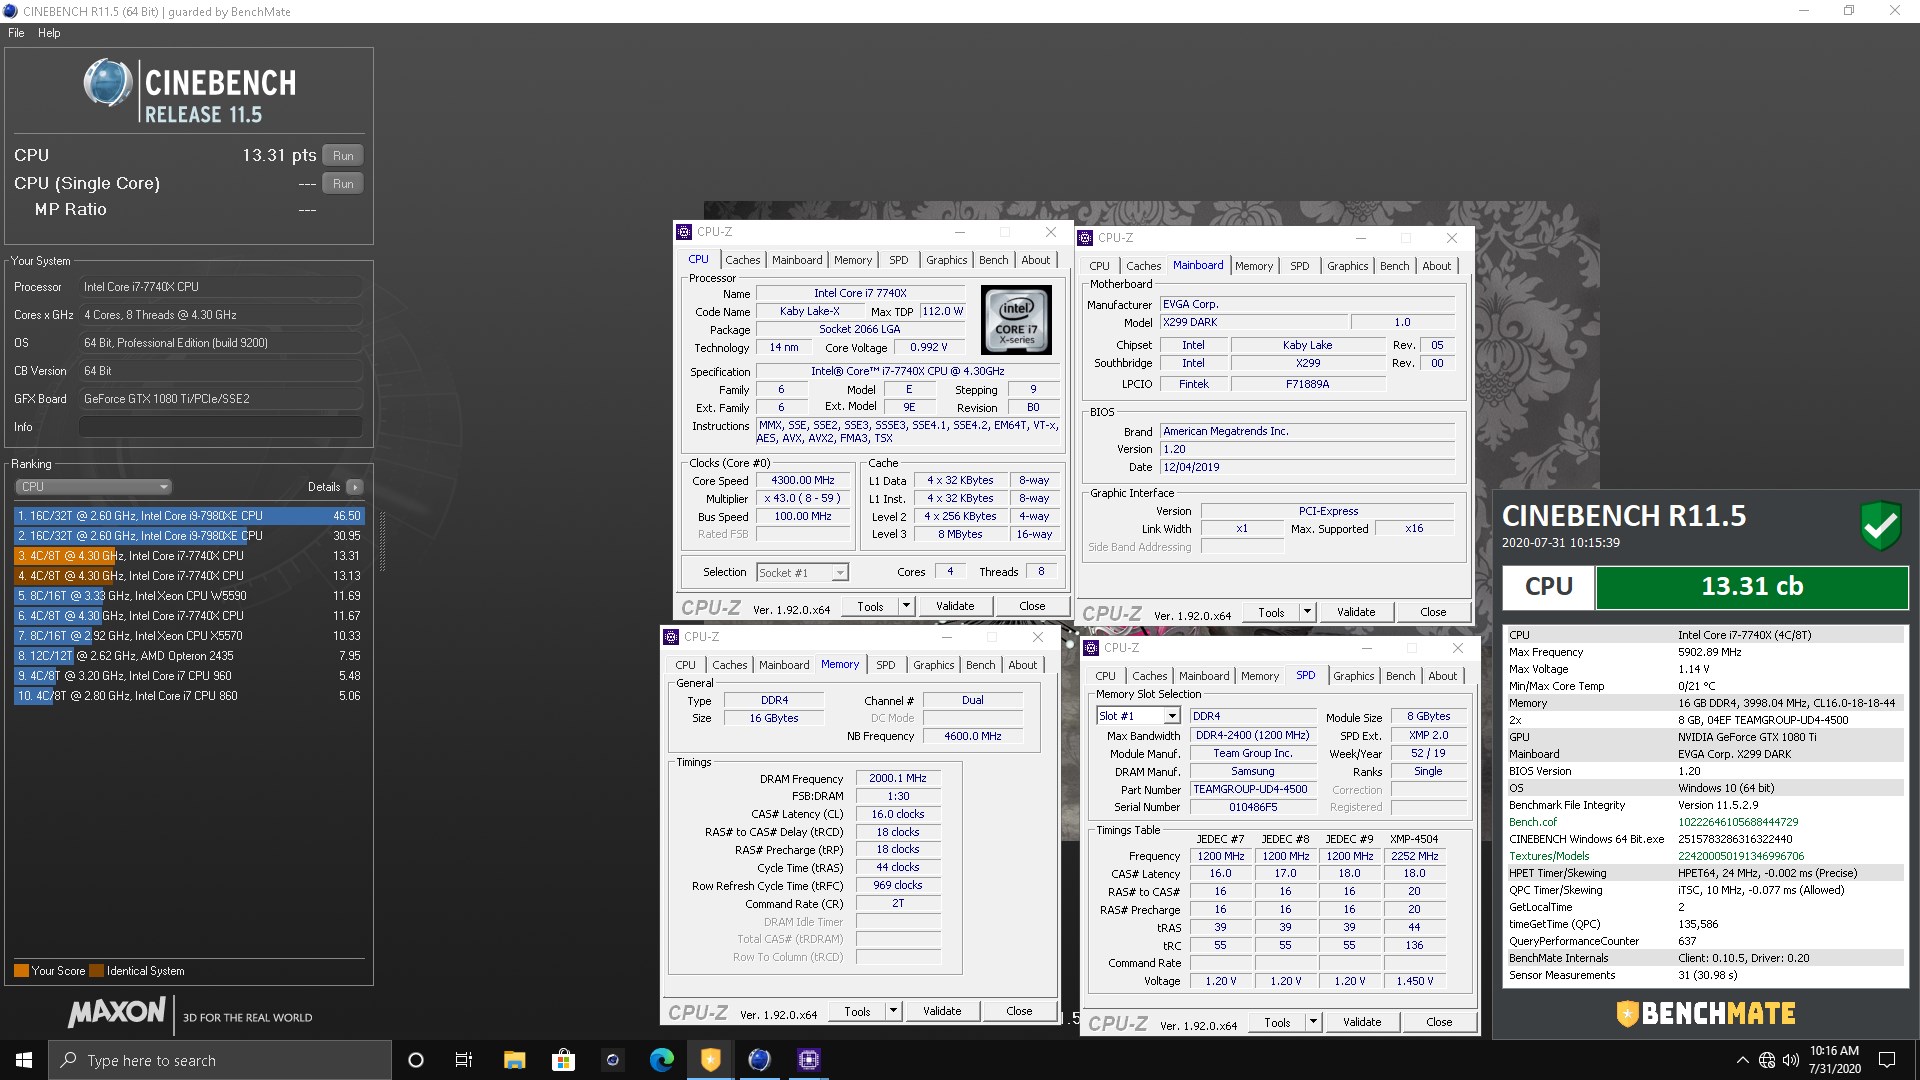The image size is (1920, 1080).
Task: Open Task View on the taskbar
Action: (464, 1060)
